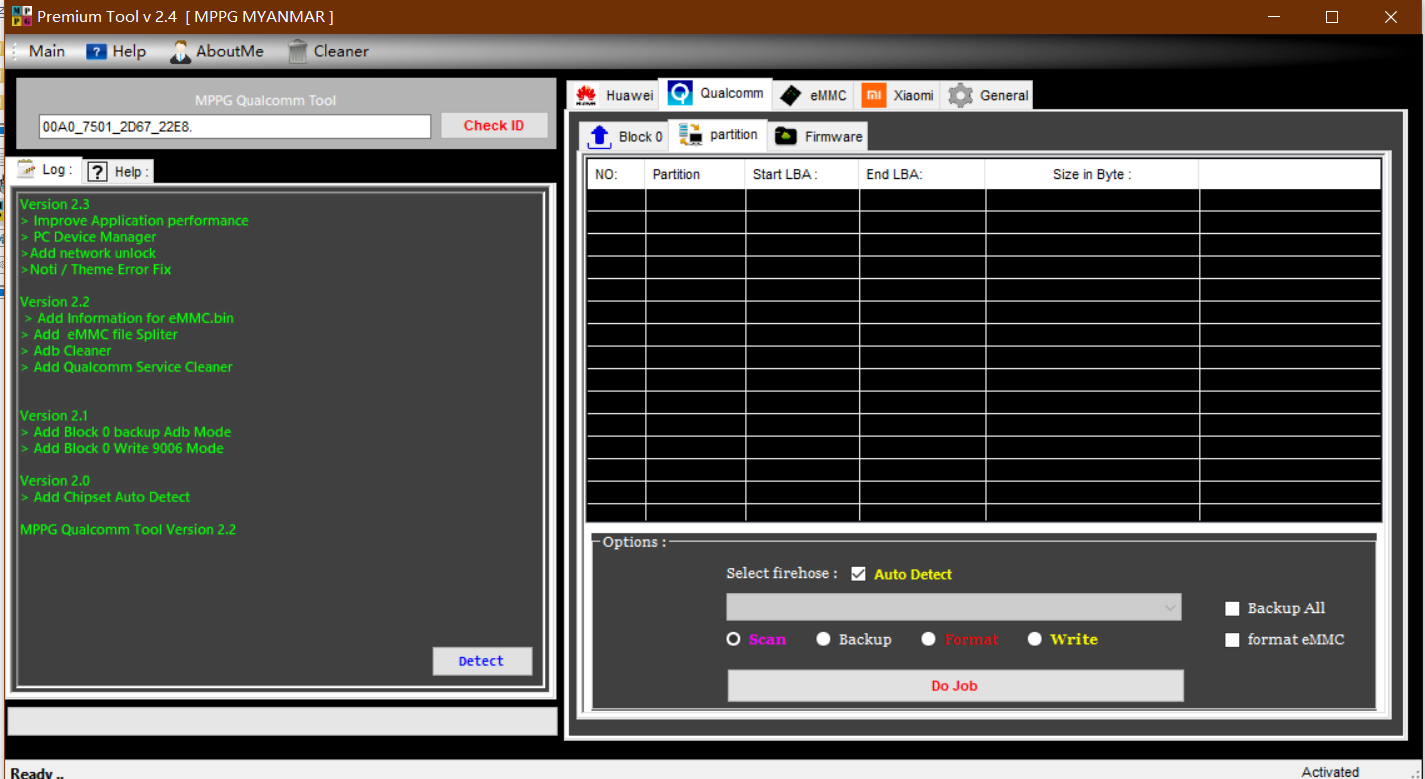The height and width of the screenshot is (779, 1425).
Task: Click the Block 0 upload arrow icon
Action: point(599,136)
